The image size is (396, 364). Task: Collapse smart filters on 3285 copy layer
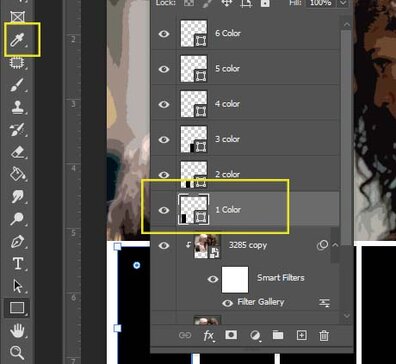click(336, 245)
